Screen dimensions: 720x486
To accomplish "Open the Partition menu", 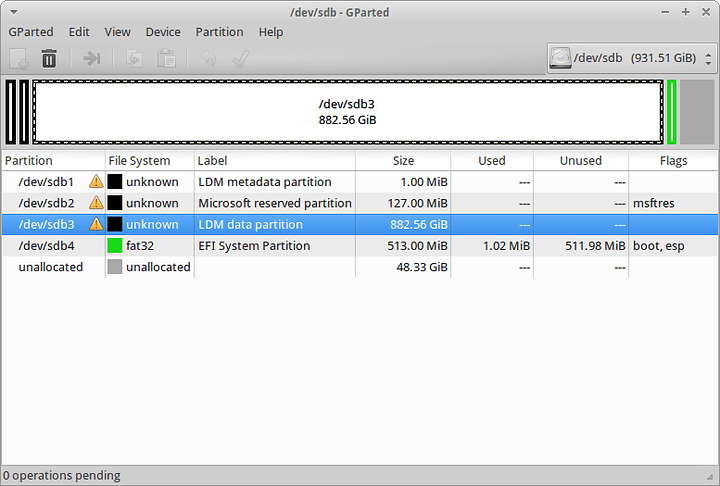I will (219, 32).
